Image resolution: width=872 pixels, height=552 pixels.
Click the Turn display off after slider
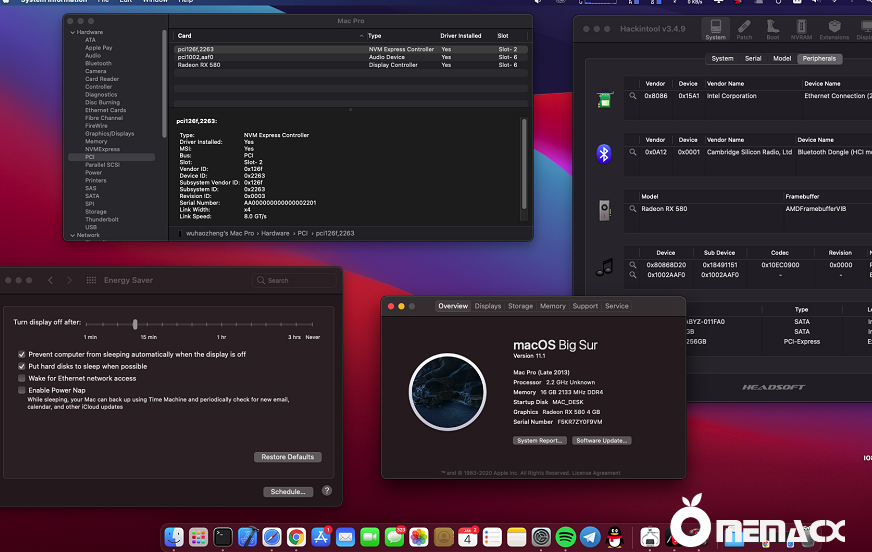pyautogui.click(x=135, y=324)
